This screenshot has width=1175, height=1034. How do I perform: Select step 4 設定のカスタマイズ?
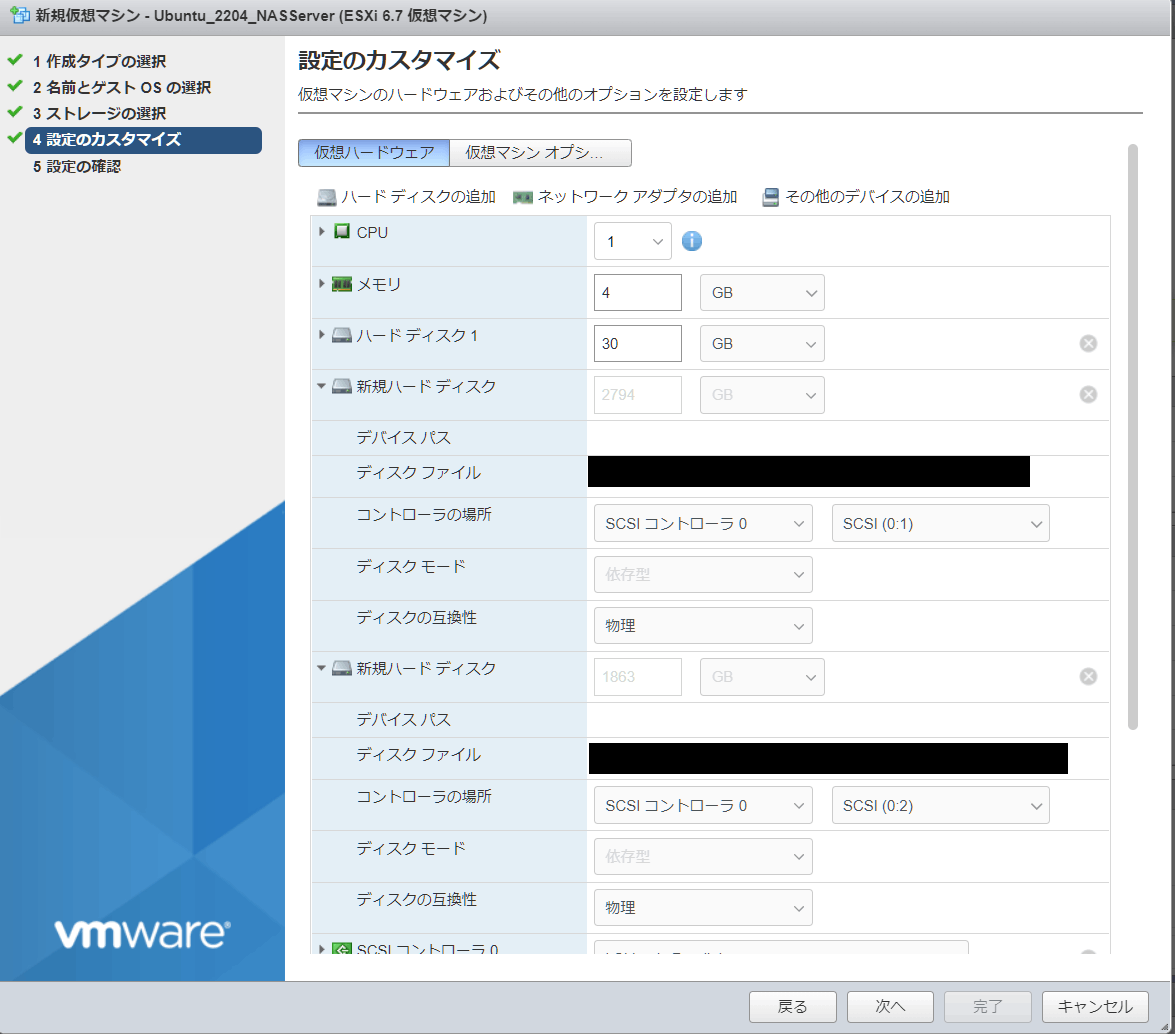pos(143,140)
